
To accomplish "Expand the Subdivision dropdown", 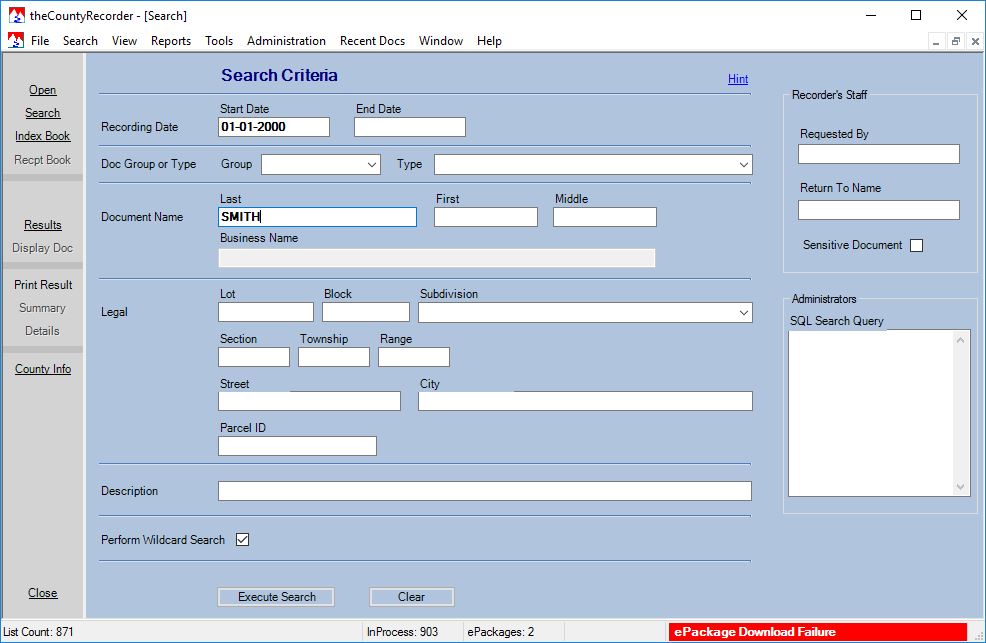I will [743, 313].
